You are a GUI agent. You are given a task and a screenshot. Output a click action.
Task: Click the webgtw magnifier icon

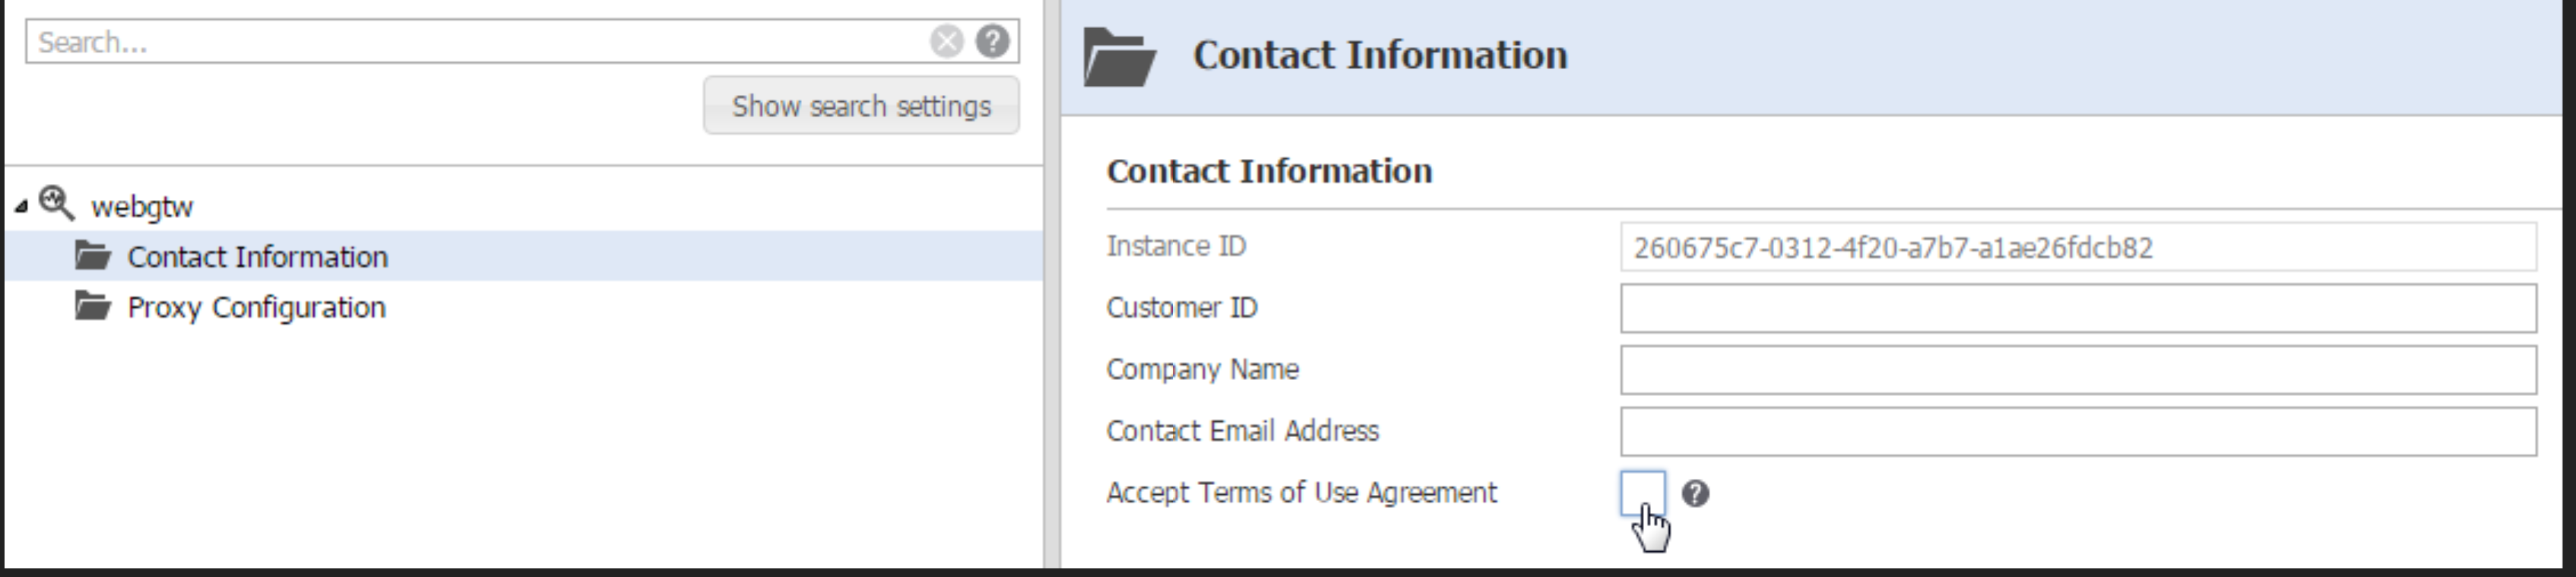[56, 204]
